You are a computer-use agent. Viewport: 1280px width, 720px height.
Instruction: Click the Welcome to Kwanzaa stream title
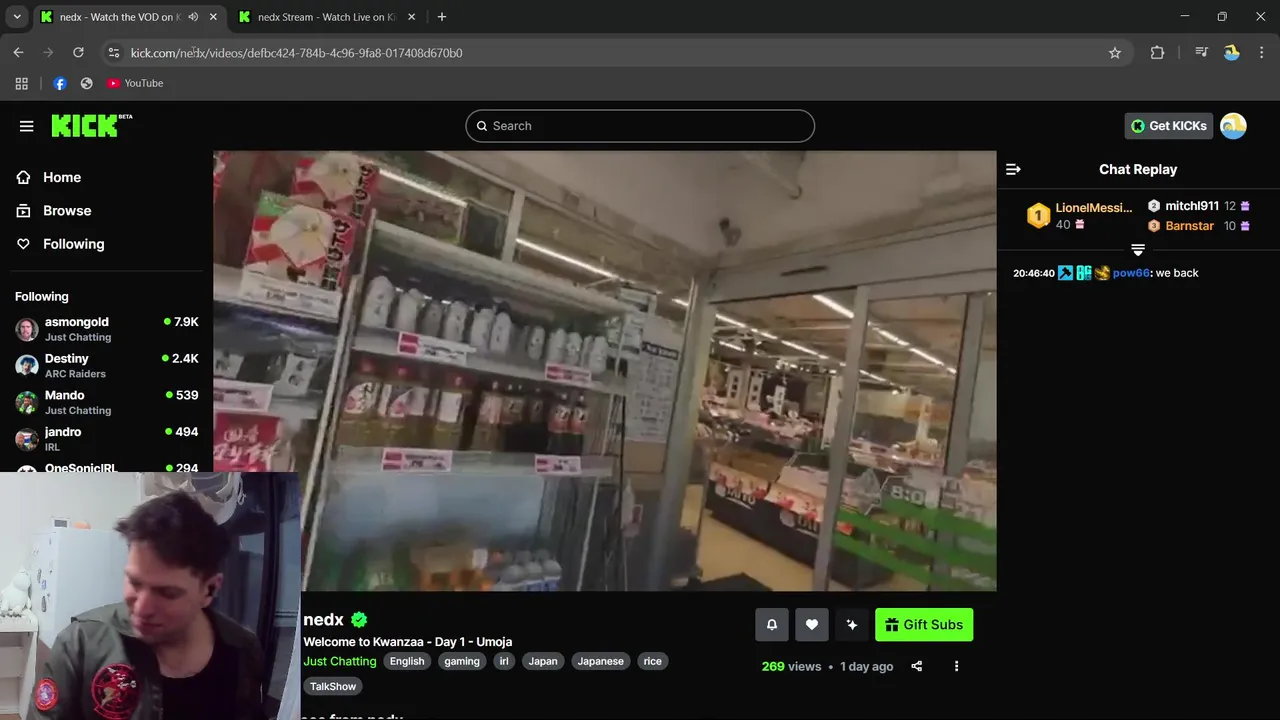click(408, 642)
